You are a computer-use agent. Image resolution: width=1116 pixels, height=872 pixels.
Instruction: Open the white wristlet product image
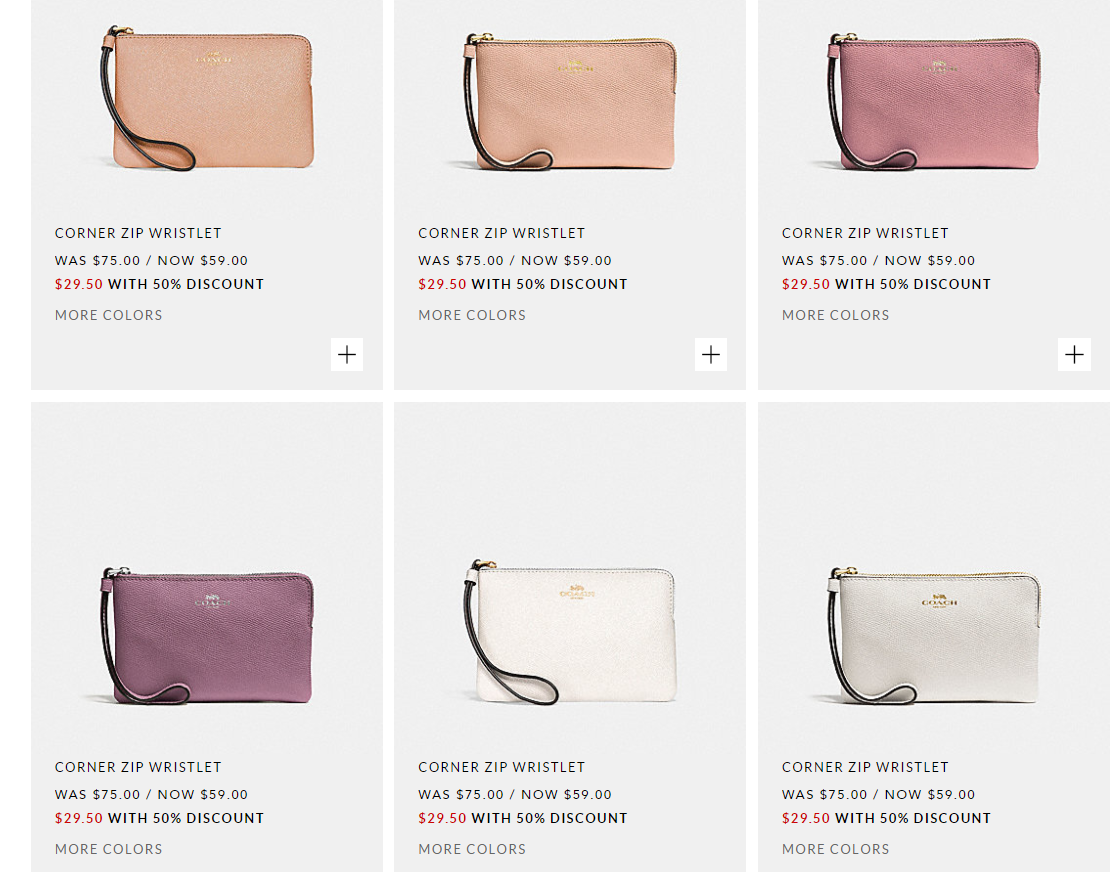[570, 633]
